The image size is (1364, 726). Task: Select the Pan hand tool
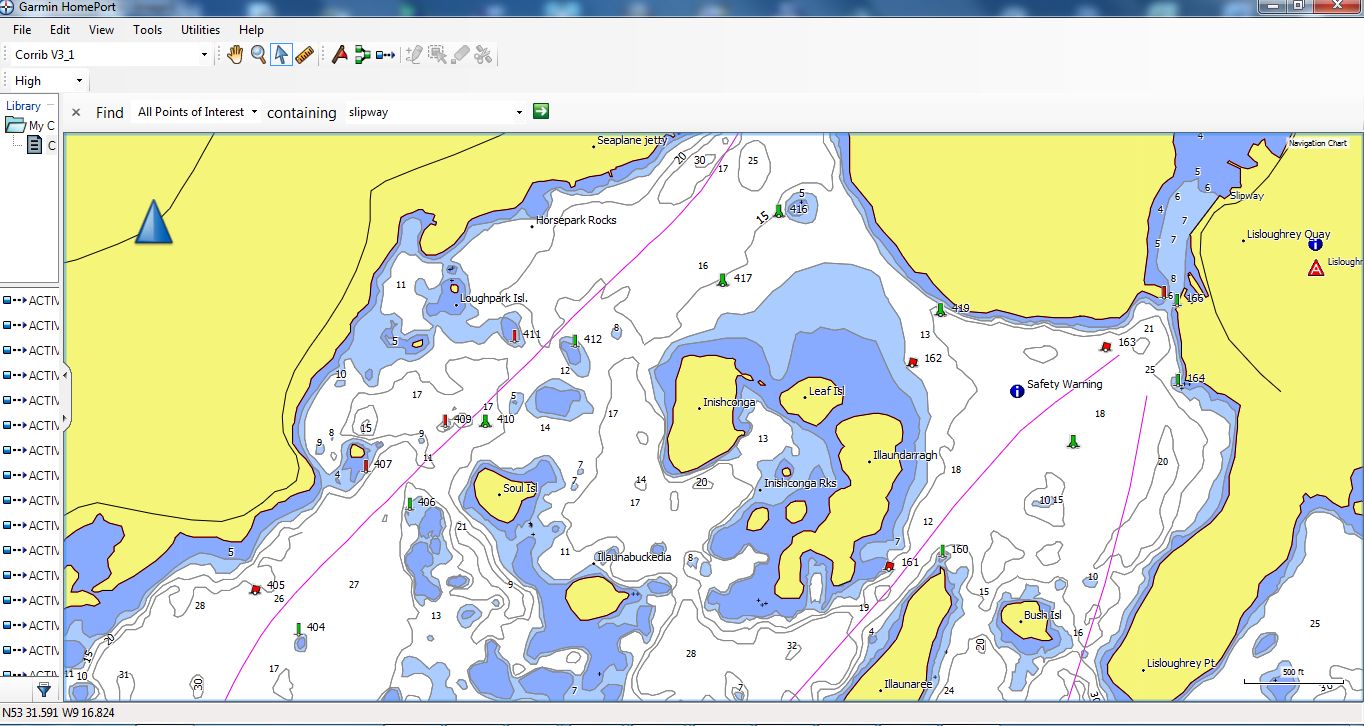tap(235, 54)
